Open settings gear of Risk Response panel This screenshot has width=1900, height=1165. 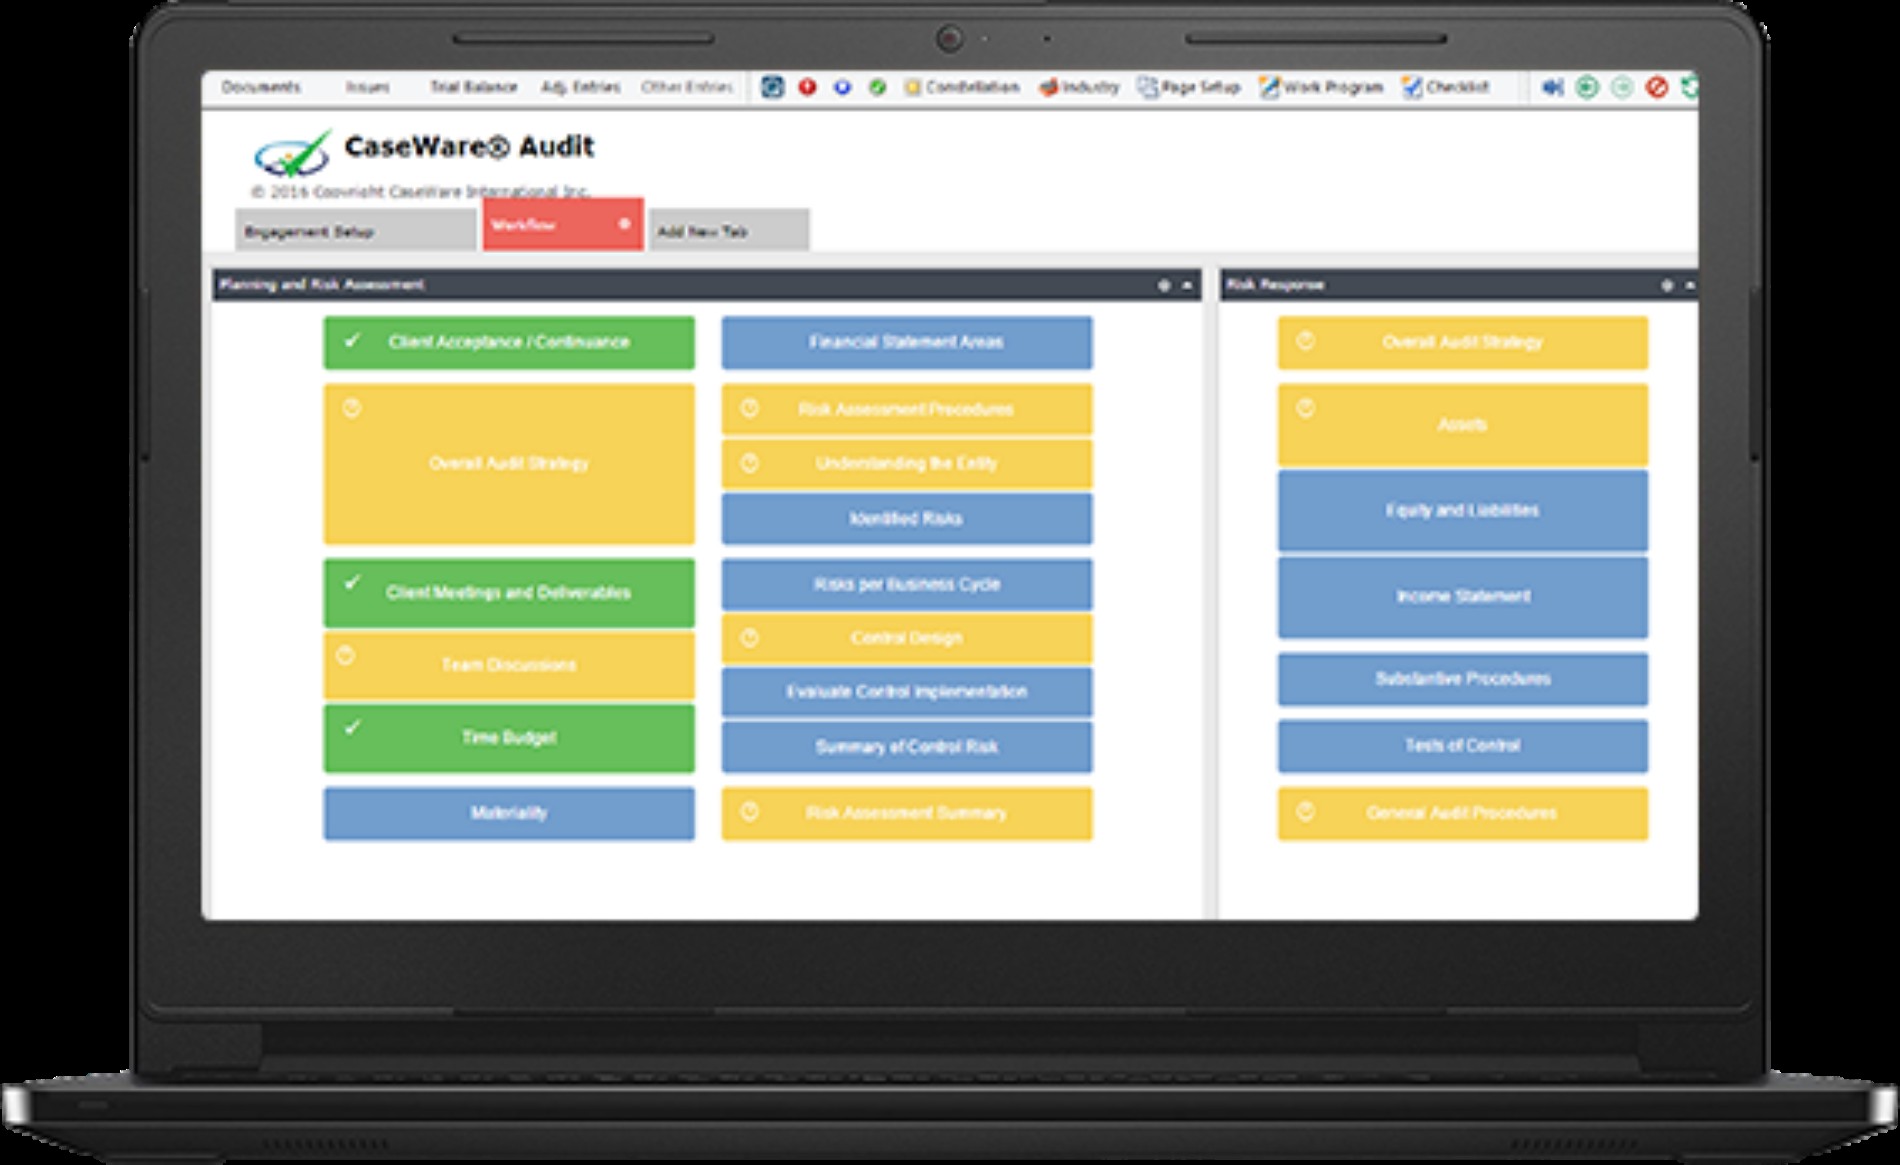point(1666,285)
